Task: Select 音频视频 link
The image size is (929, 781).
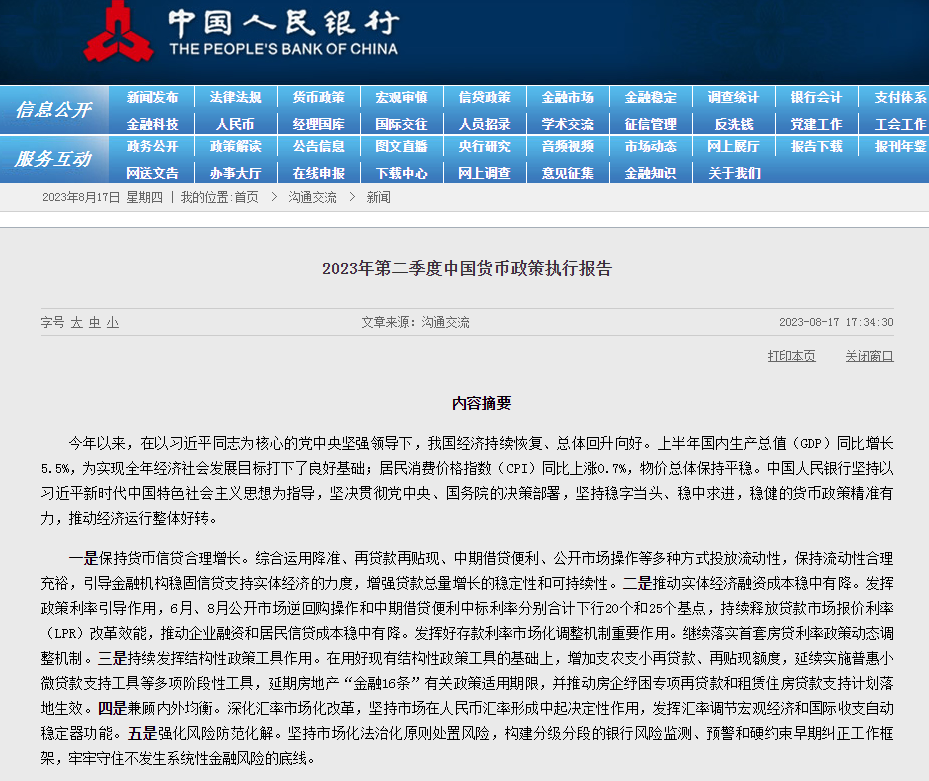Action: [567, 146]
